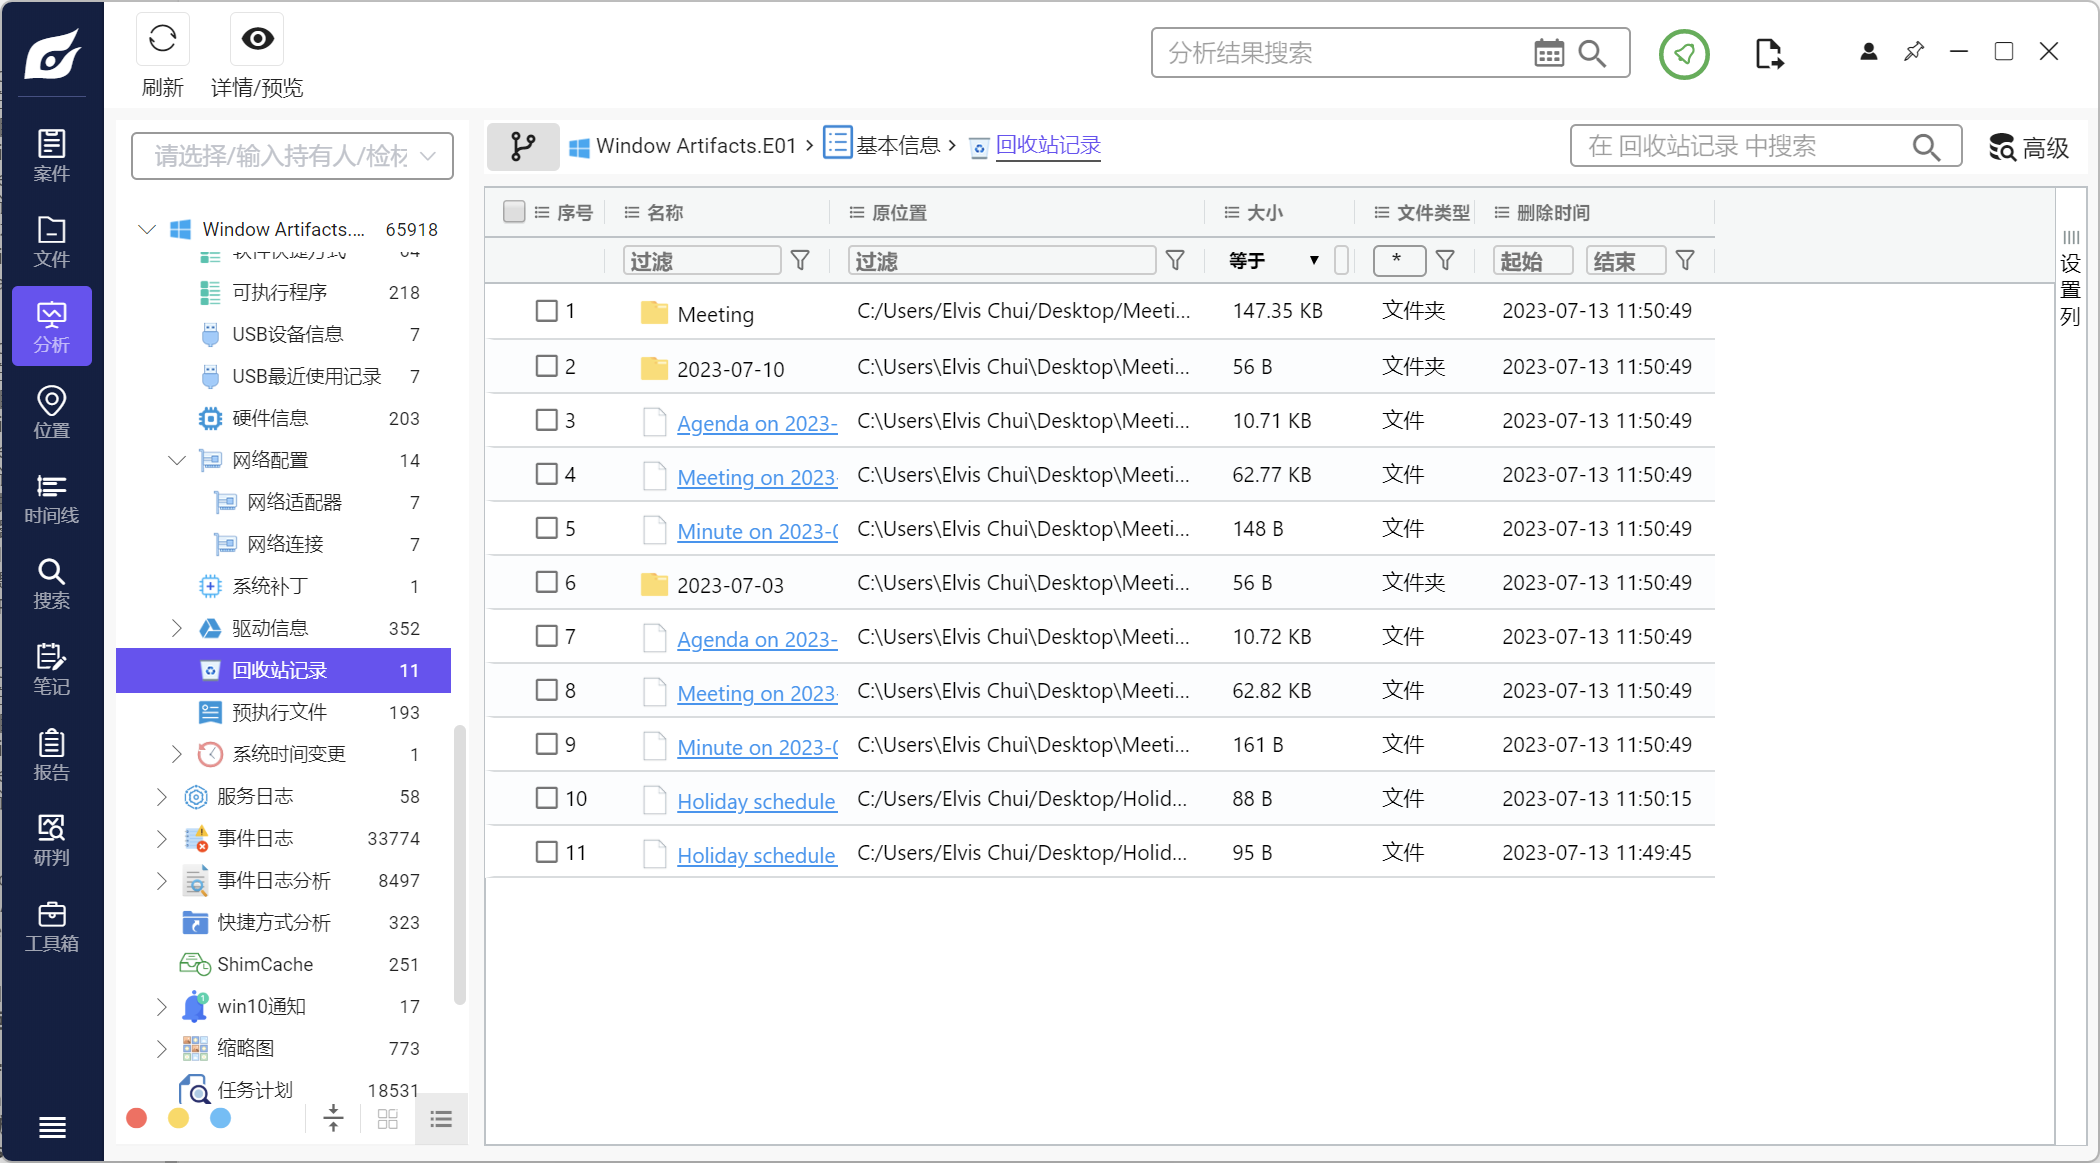Click the filter funnel for 原位置 column
The width and height of the screenshot is (2100, 1163).
pos(1175,261)
